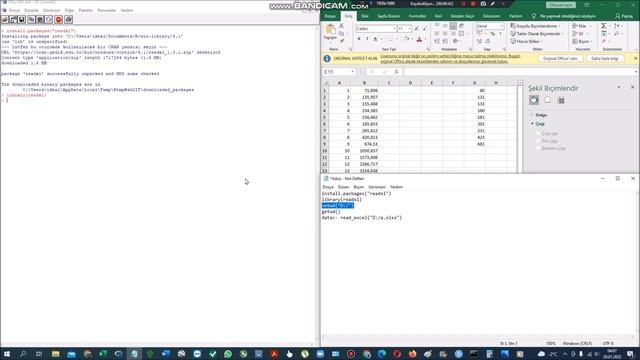The width and height of the screenshot is (640, 360).
Task: Switch to Excel's Ekle ribbon tab
Action: pyautogui.click(x=364, y=16)
